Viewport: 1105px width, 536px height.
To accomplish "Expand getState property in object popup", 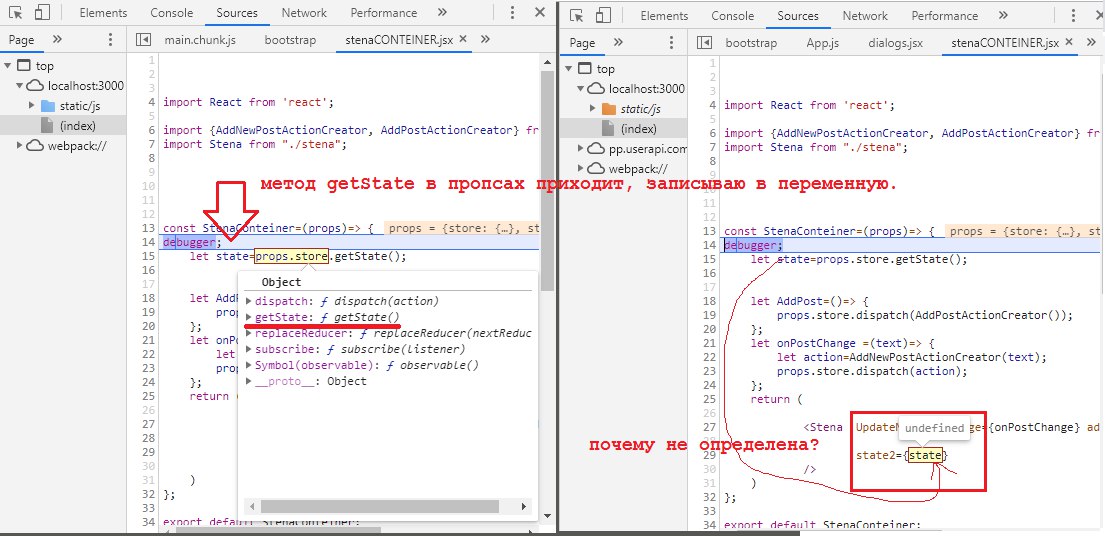I will 249,317.
